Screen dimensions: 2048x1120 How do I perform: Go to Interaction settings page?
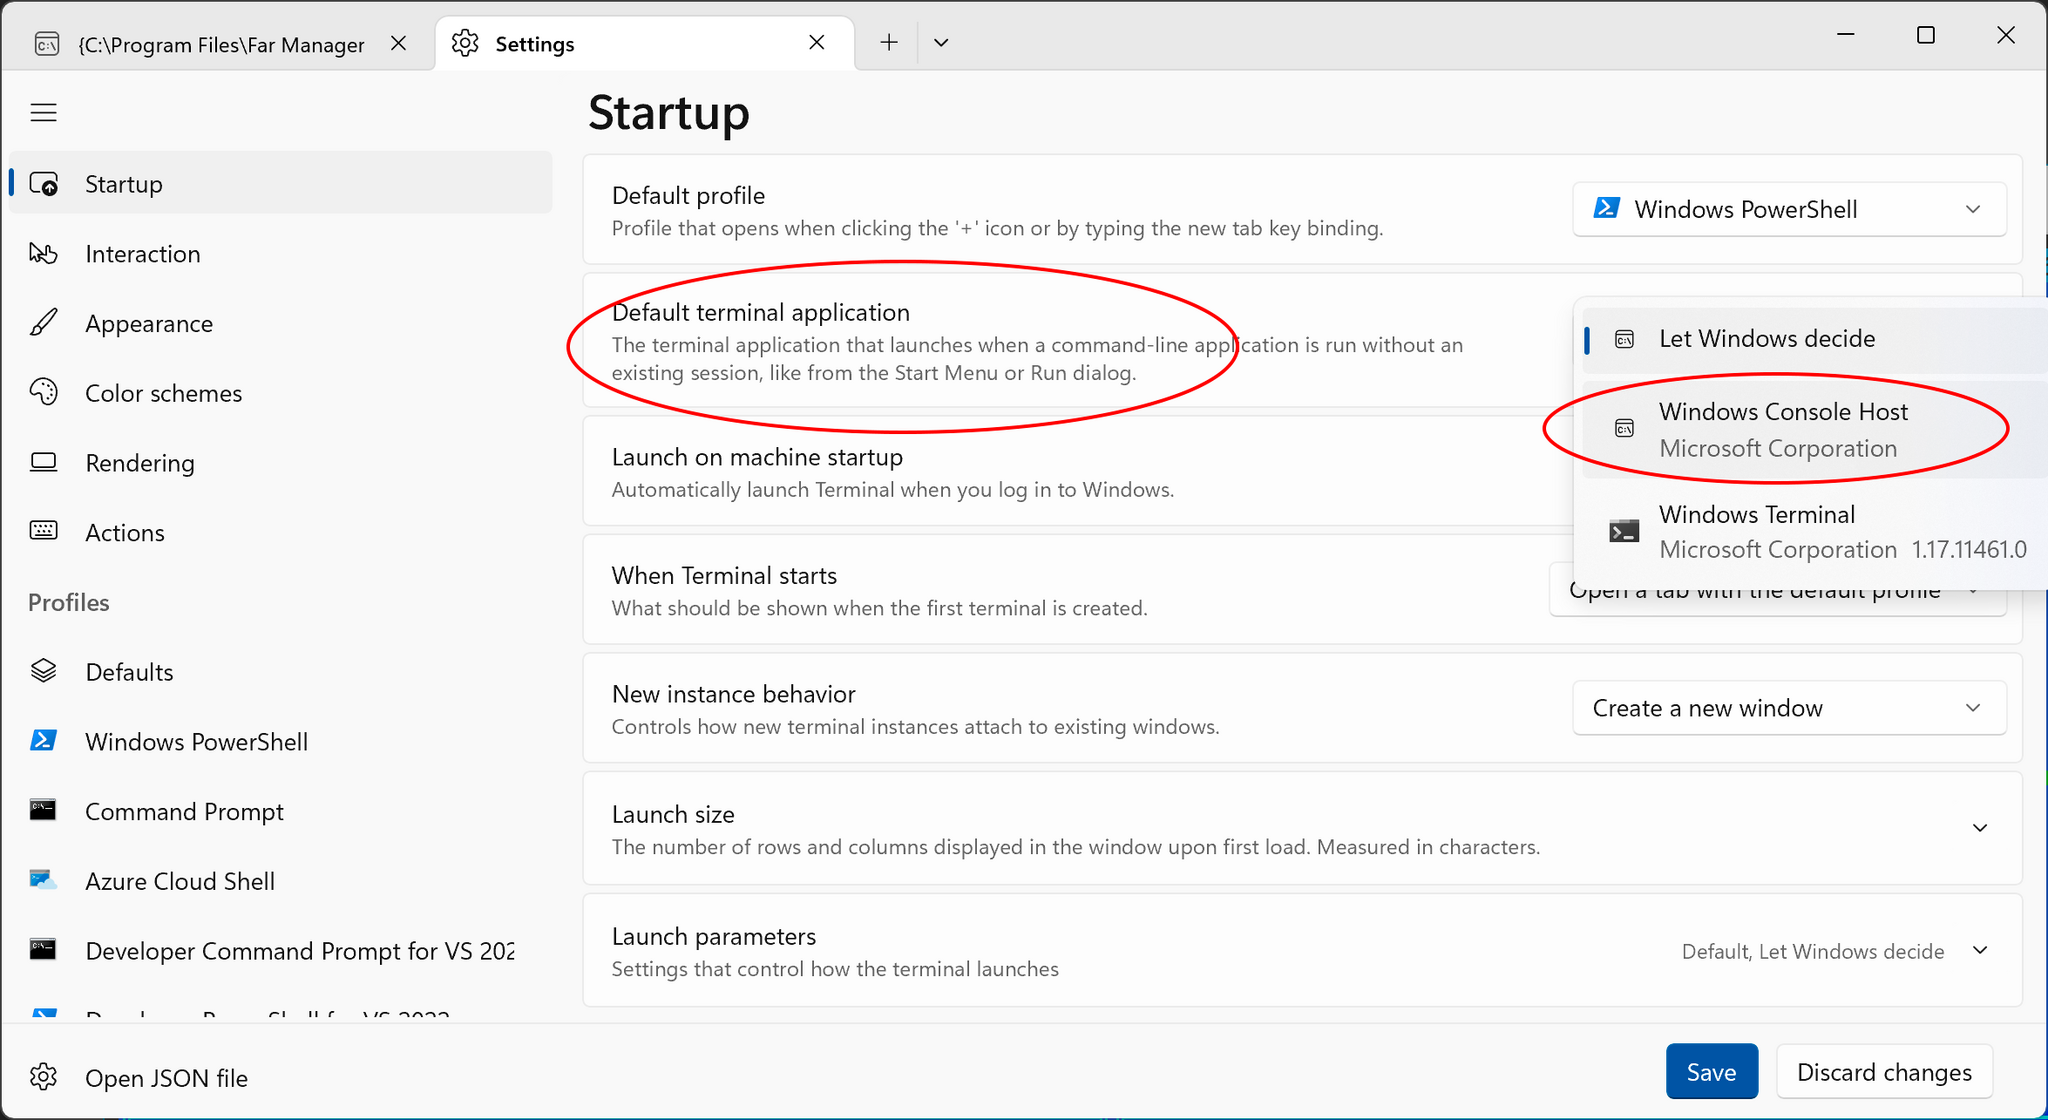point(280,254)
